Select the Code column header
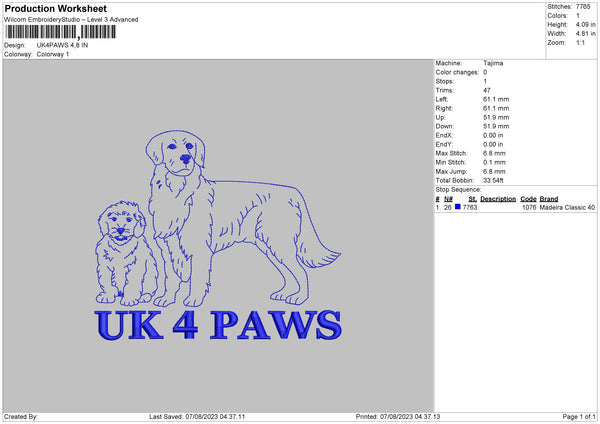The height and width of the screenshot is (424, 600). pyautogui.click(x=528, y=198)
